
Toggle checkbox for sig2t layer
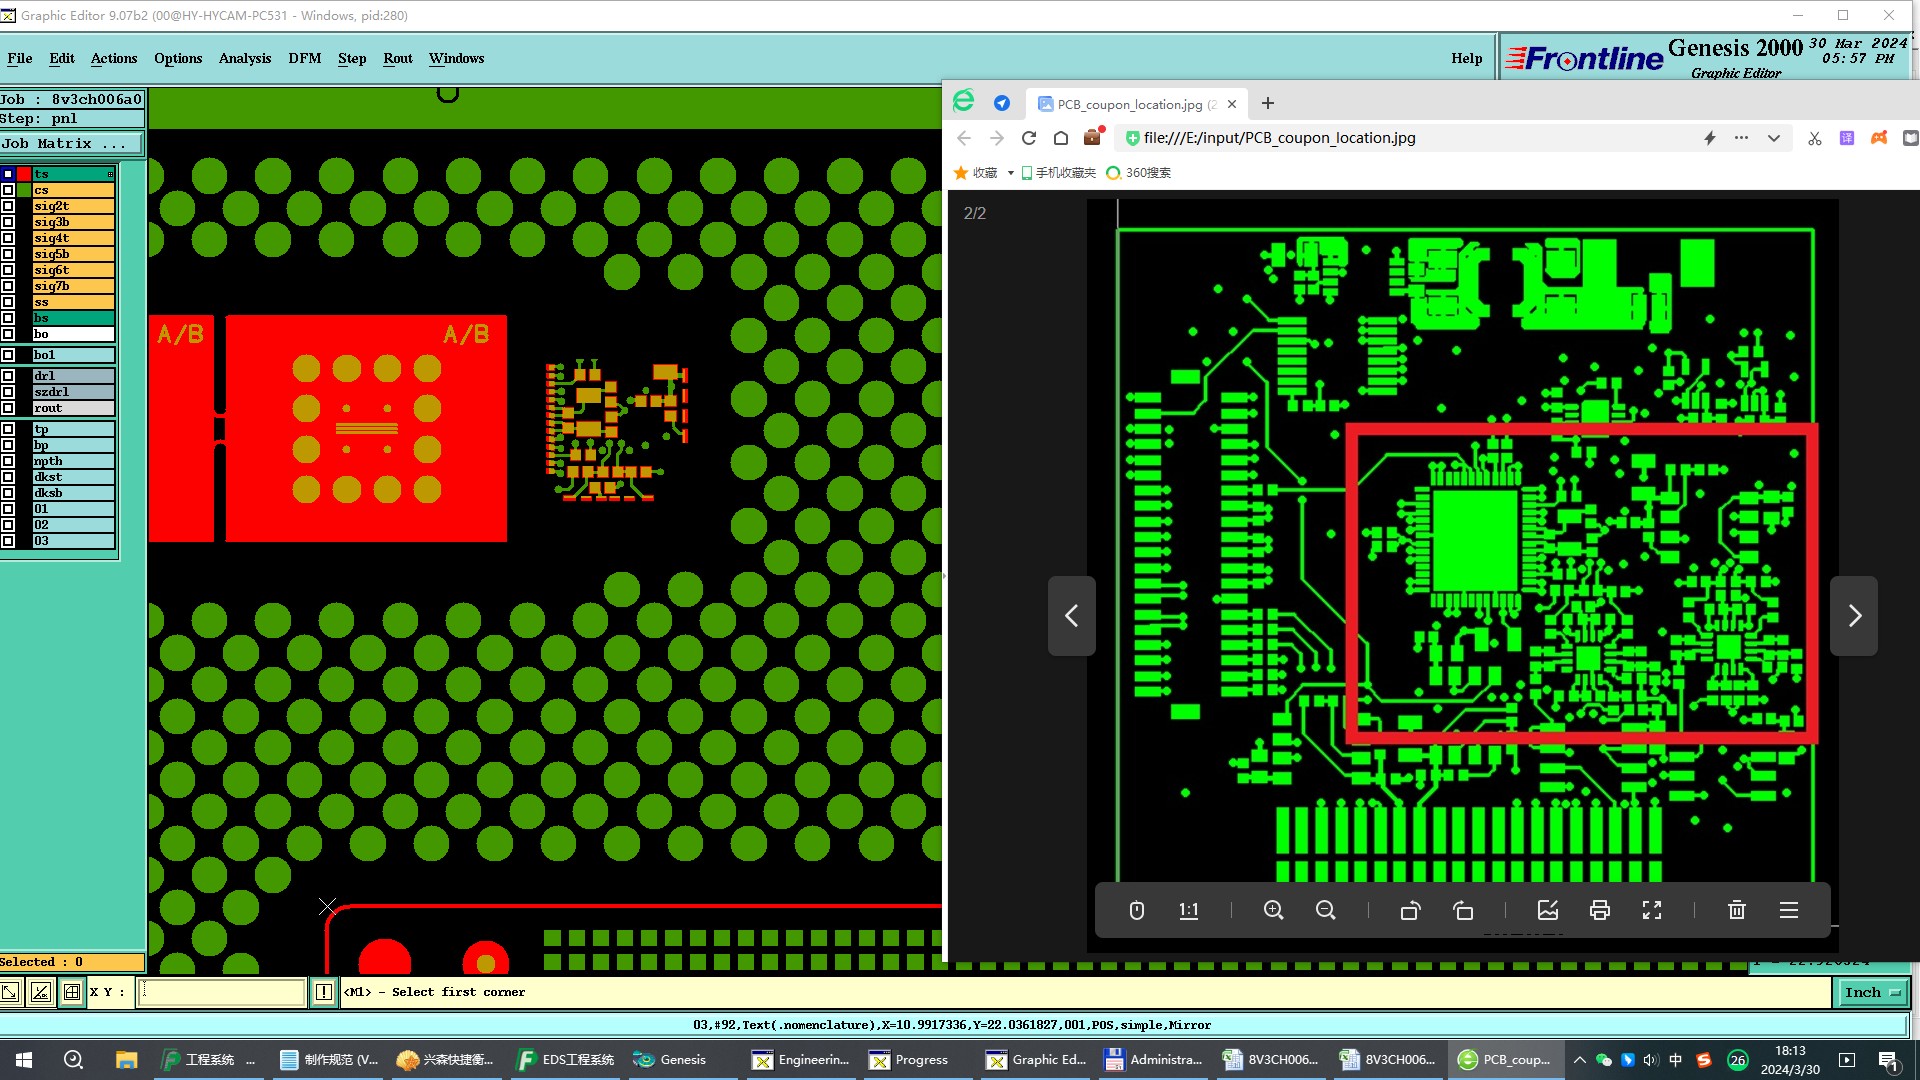[x=8, y=206]
